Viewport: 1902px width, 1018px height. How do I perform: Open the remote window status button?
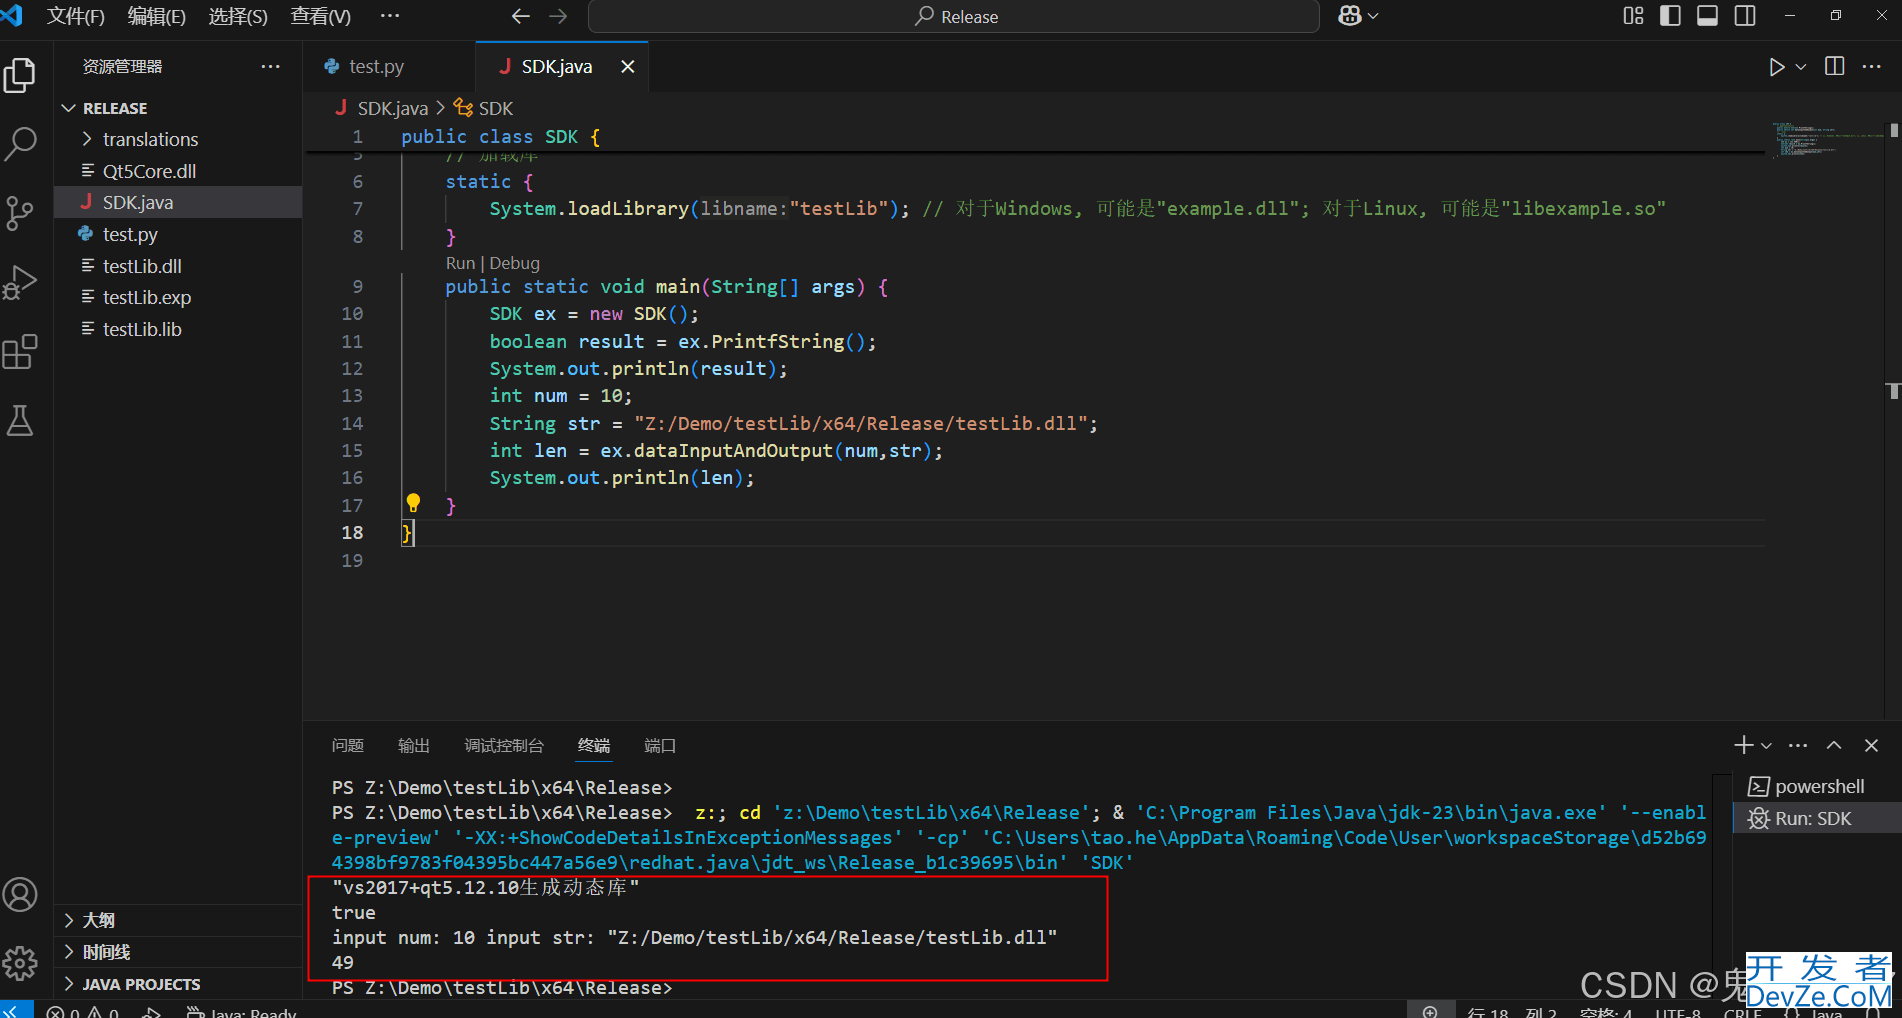(x=17, y=1010)
